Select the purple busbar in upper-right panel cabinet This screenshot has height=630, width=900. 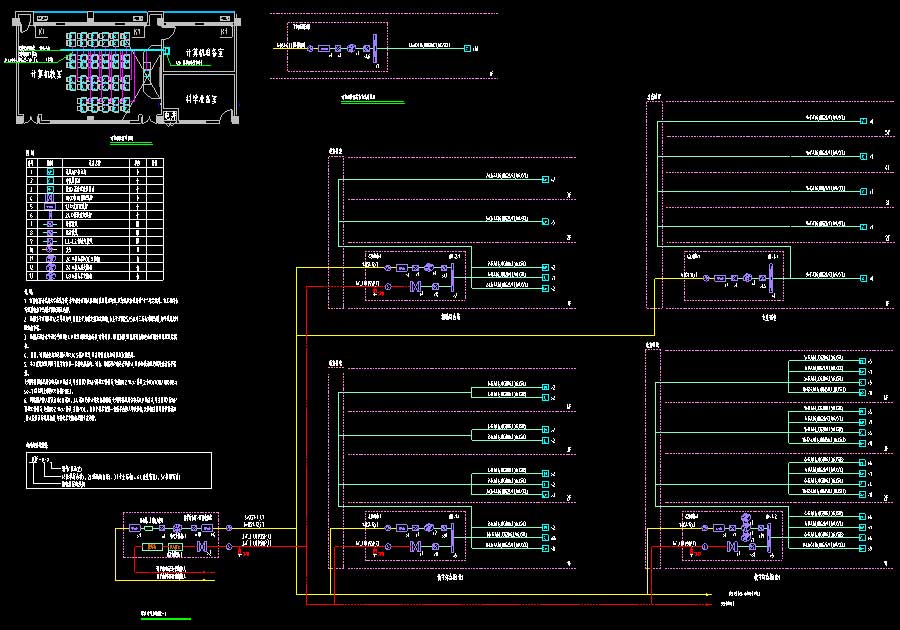tap(771, 277)
